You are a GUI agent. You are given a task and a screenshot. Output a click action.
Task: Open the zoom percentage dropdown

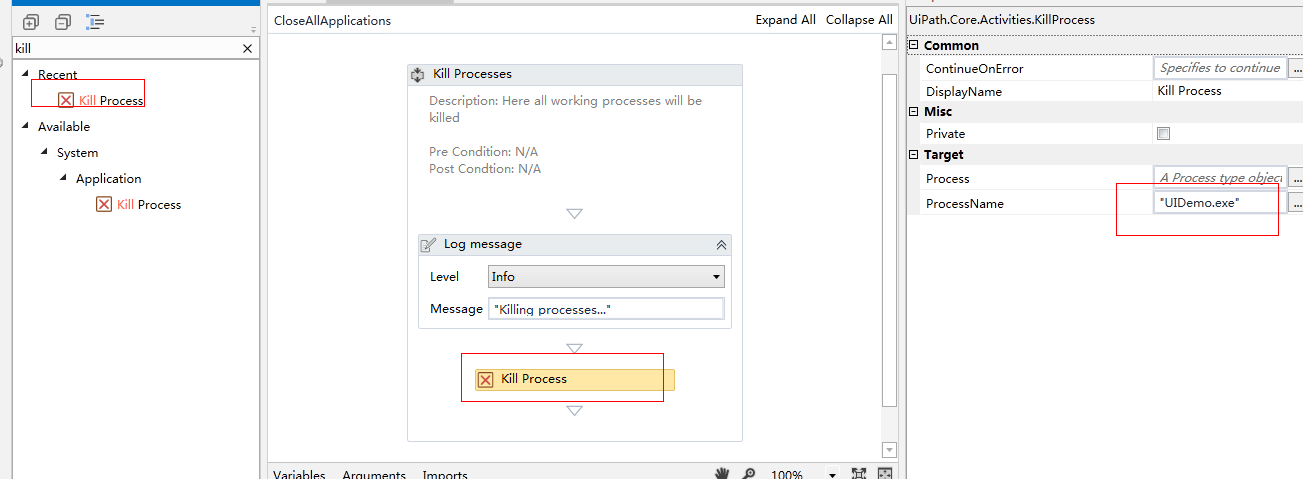tap(832, 474)
